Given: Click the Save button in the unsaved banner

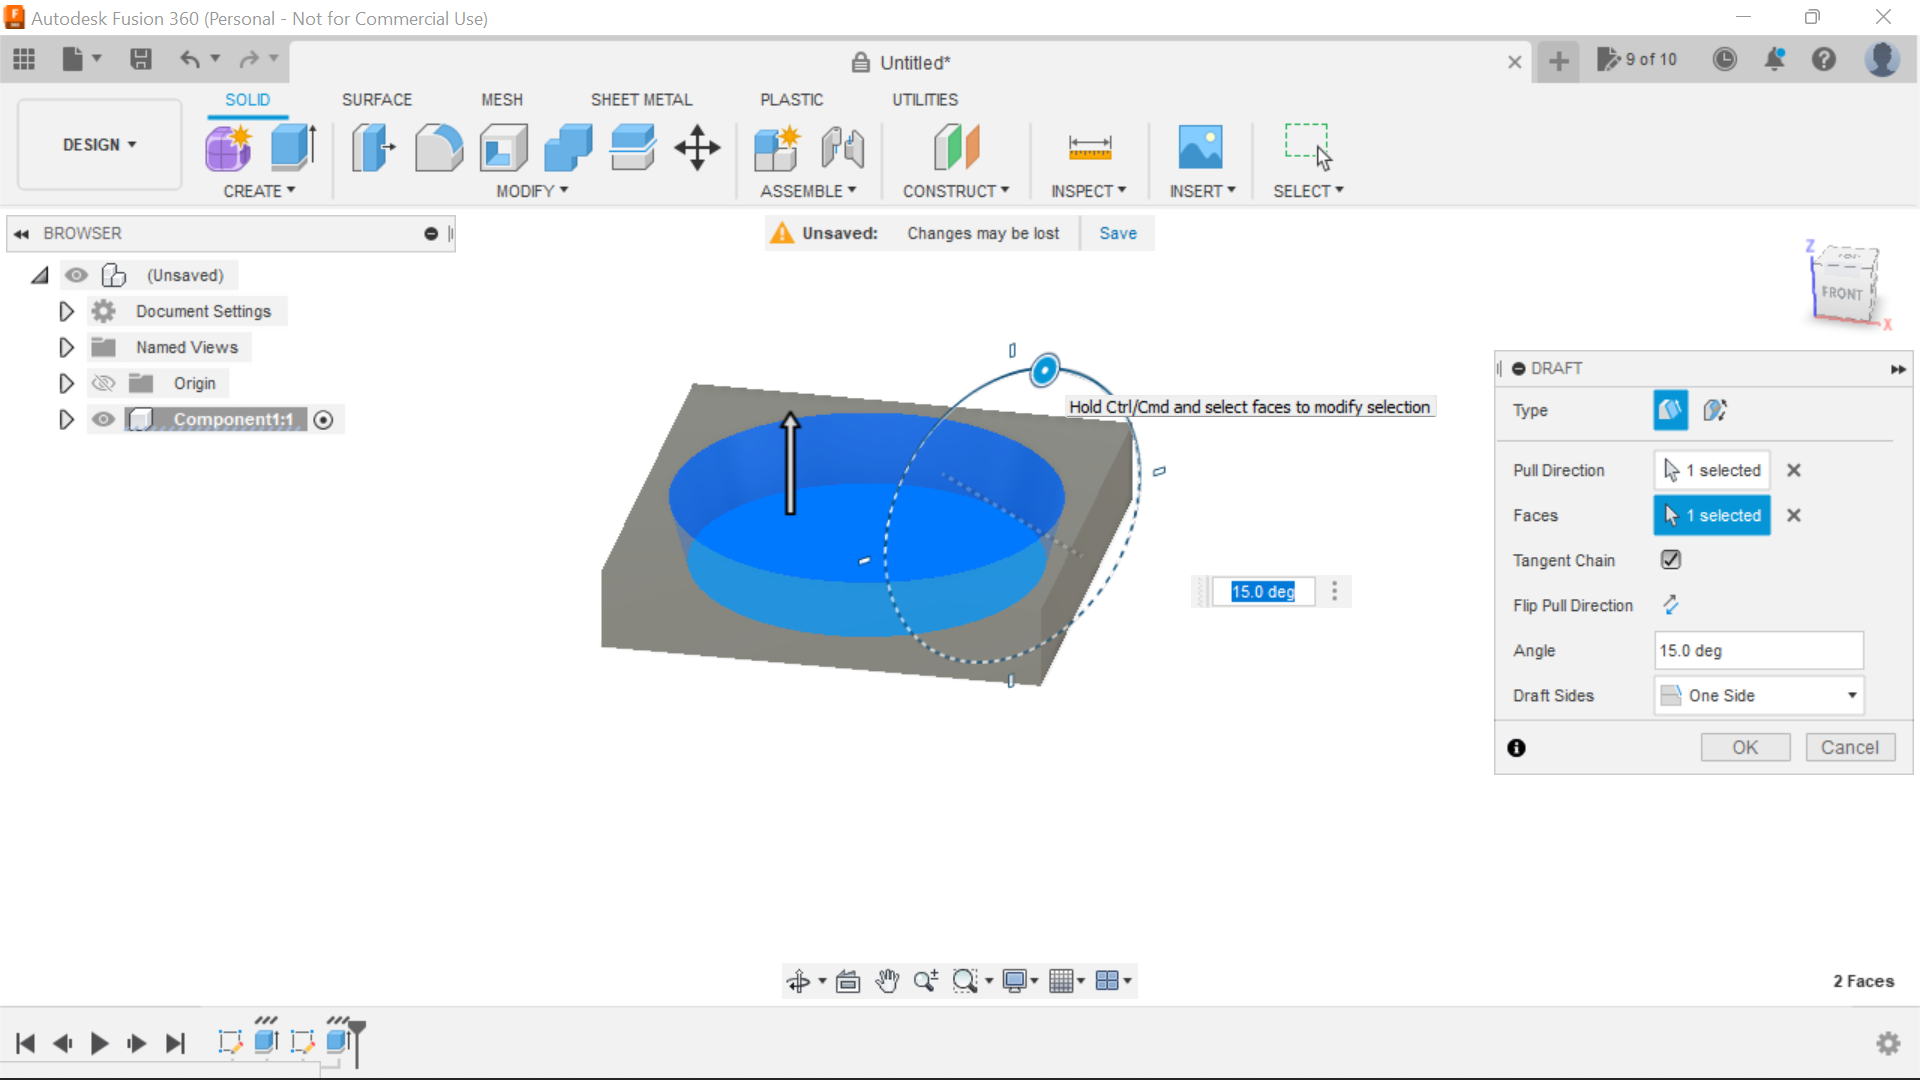Looking at the screenshot, I should pyautogui.click(x=1117, y=232).
